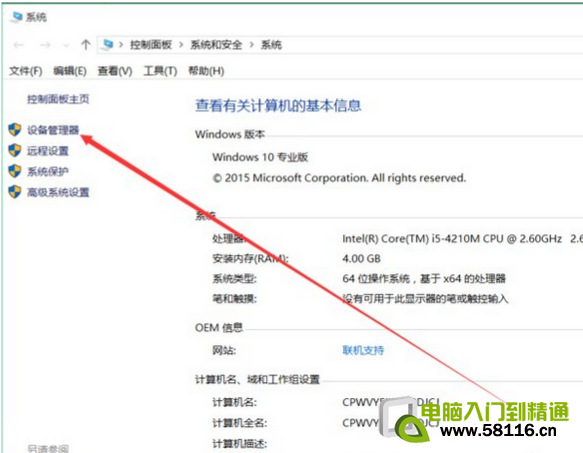The width and height of the screenshot is (583, 453).
Task: Go forward with the forward arrow
Action: click(x=45, y=45)
